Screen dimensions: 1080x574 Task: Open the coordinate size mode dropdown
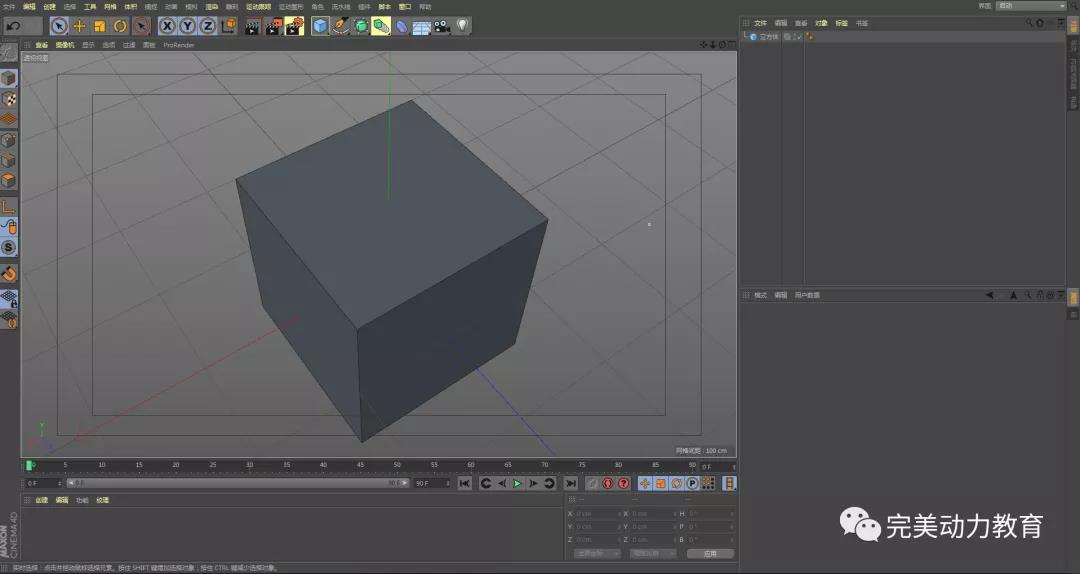coord(652,553)
